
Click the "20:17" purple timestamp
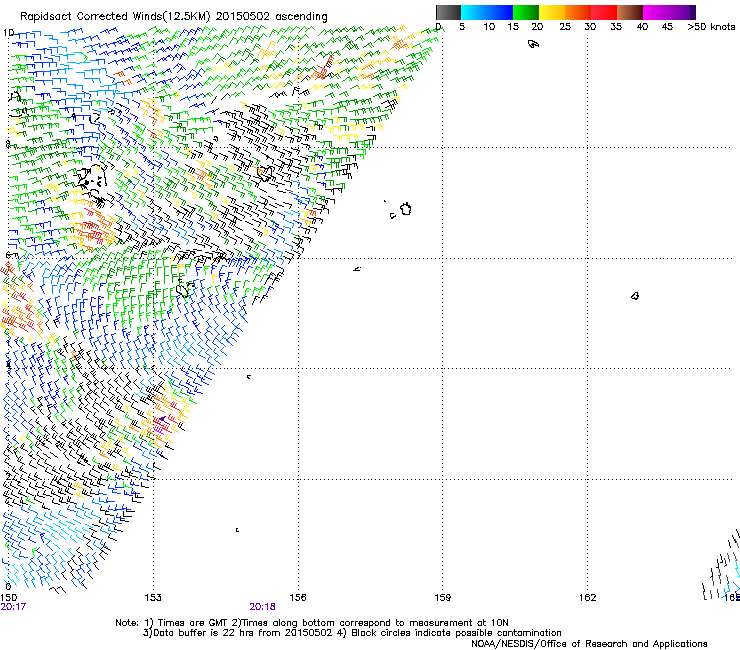pyautogui.click(x=13, y=607)
